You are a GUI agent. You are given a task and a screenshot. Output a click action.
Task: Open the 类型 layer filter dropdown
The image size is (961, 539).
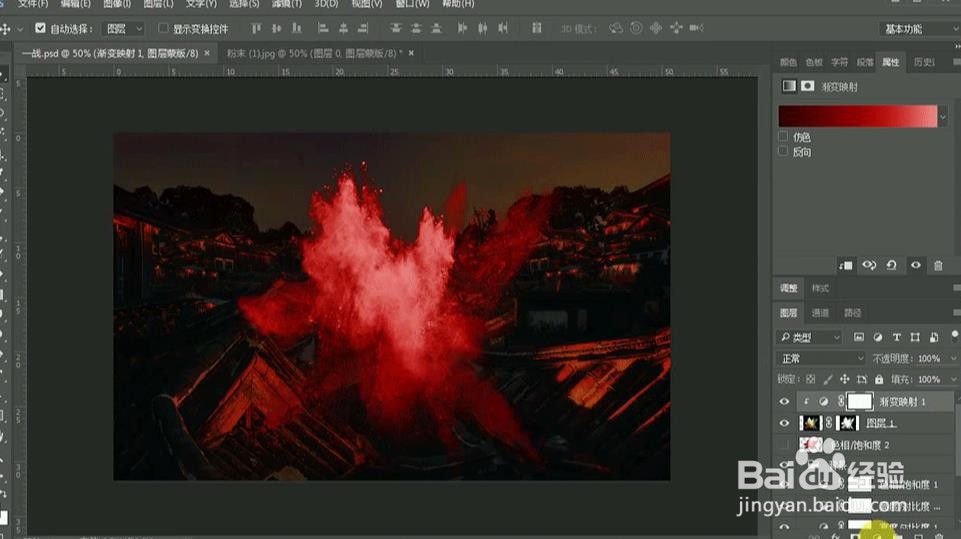tap(809, 337)
